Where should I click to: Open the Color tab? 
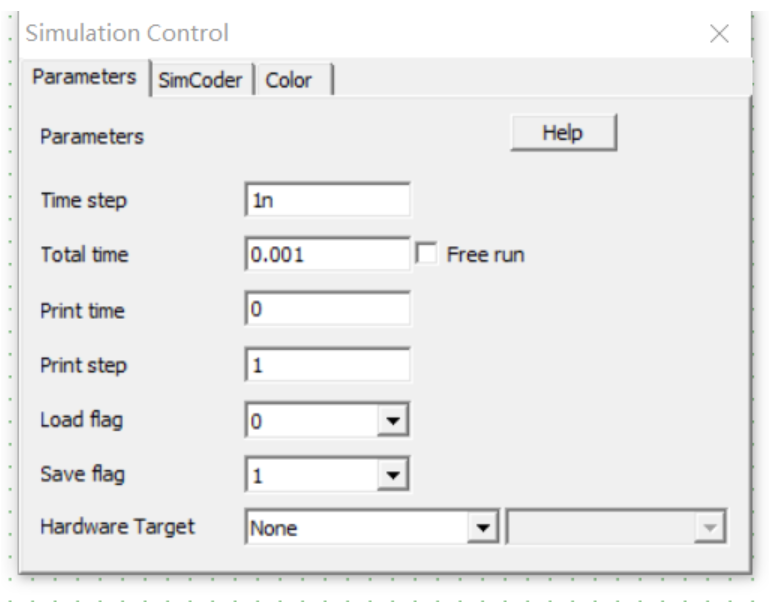coord(295,80)
